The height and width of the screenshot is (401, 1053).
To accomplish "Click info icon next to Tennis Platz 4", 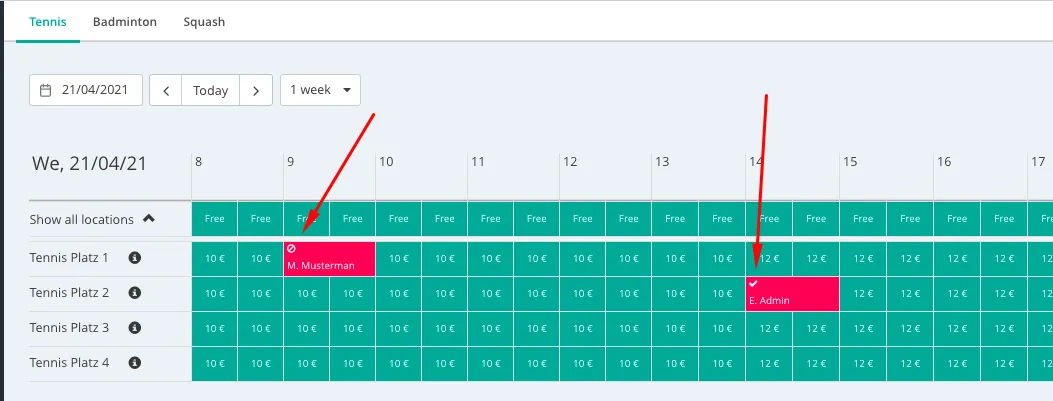I will point(135,363).
